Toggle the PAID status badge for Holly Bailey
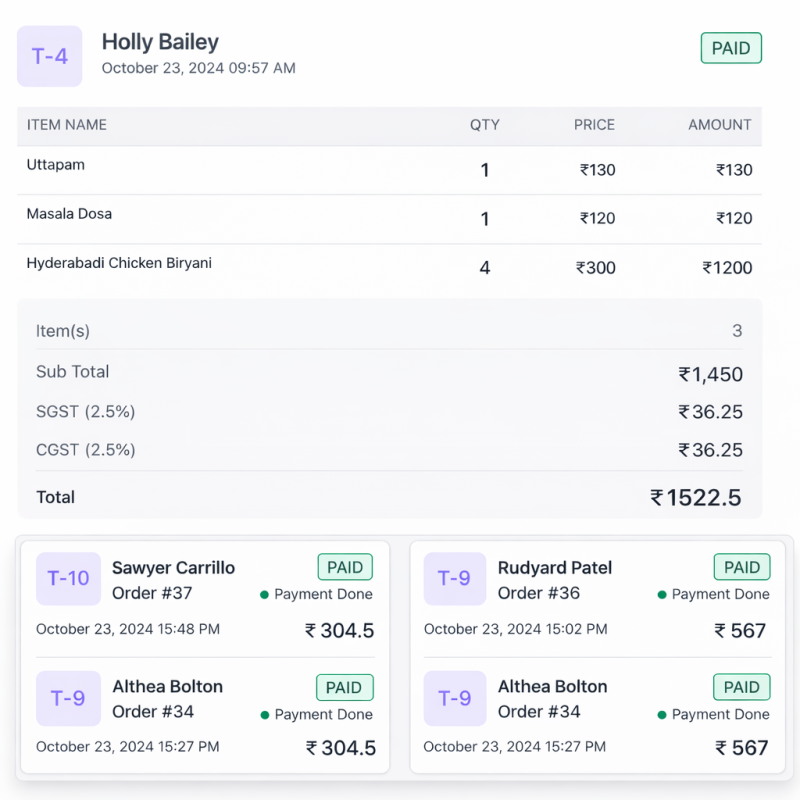Screen dimensions: 800x800 coord(730,48)
